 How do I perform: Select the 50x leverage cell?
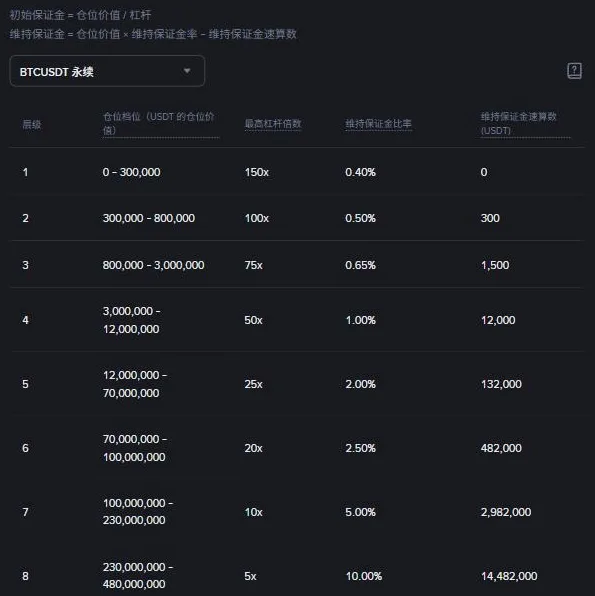point(254,320)
